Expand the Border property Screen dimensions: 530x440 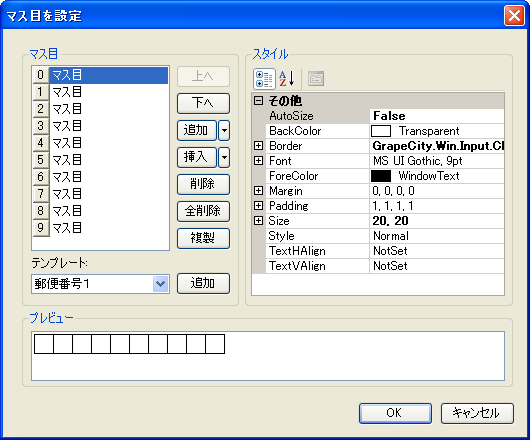(258, 146)
